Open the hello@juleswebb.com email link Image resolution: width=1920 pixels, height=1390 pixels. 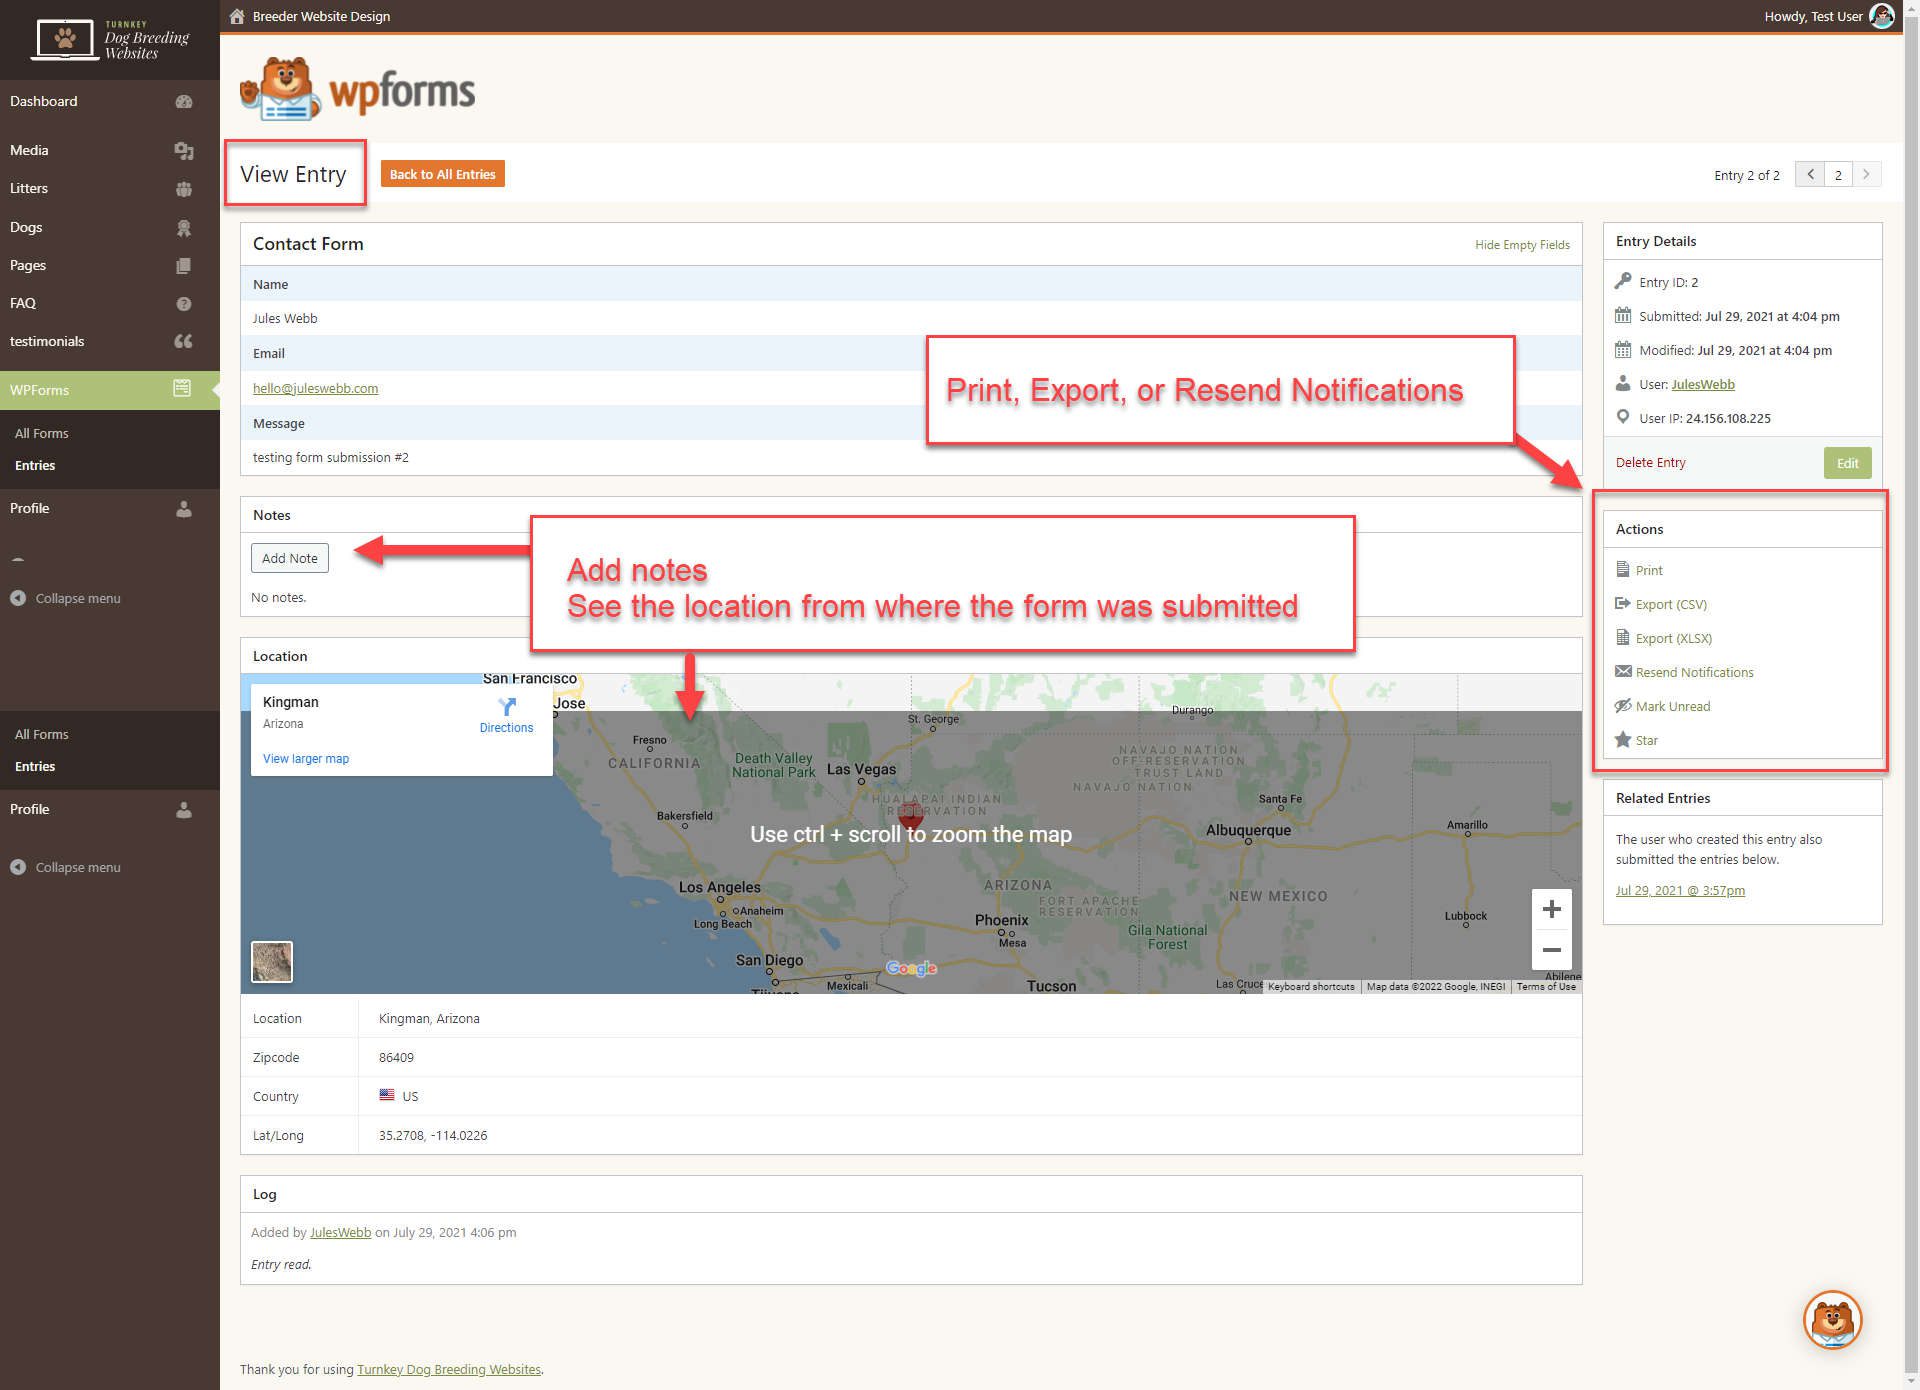point(315,388)
